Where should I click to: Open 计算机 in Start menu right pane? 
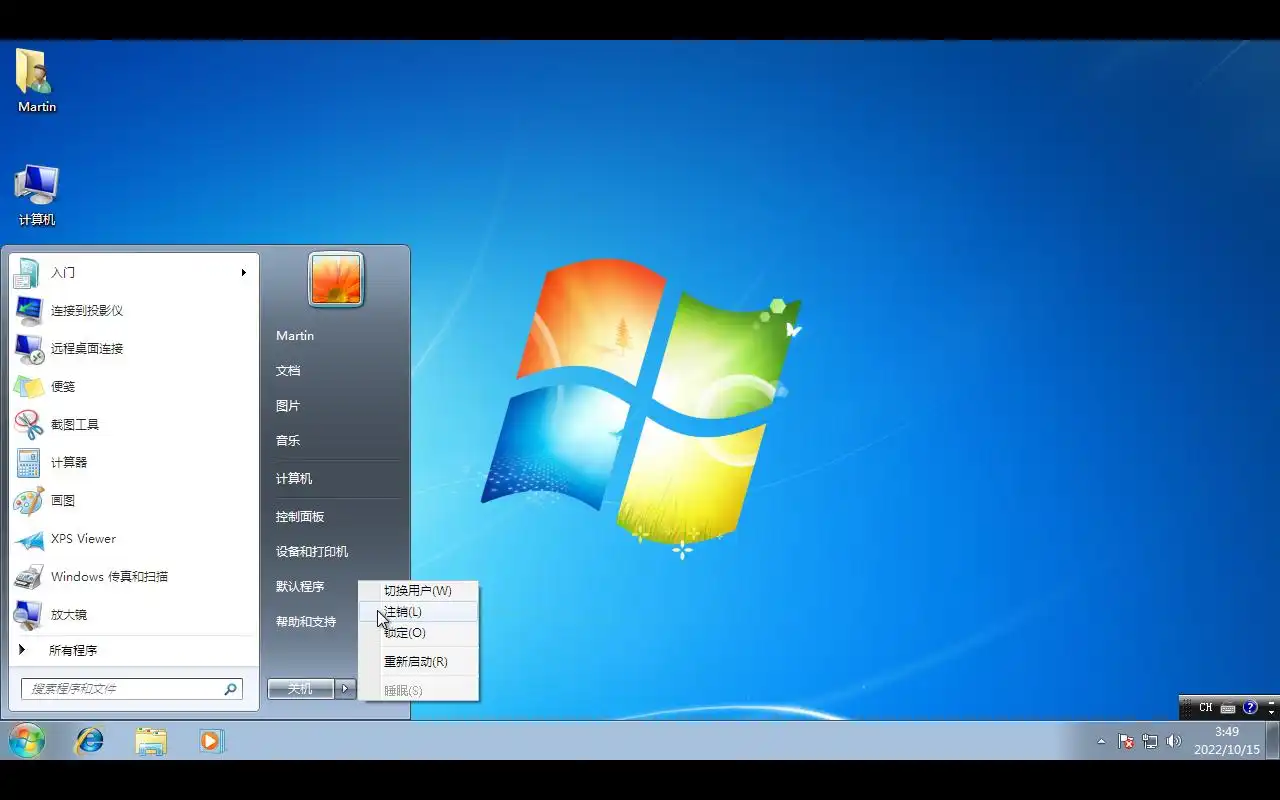pyautogui.click(x=294, y=479)
